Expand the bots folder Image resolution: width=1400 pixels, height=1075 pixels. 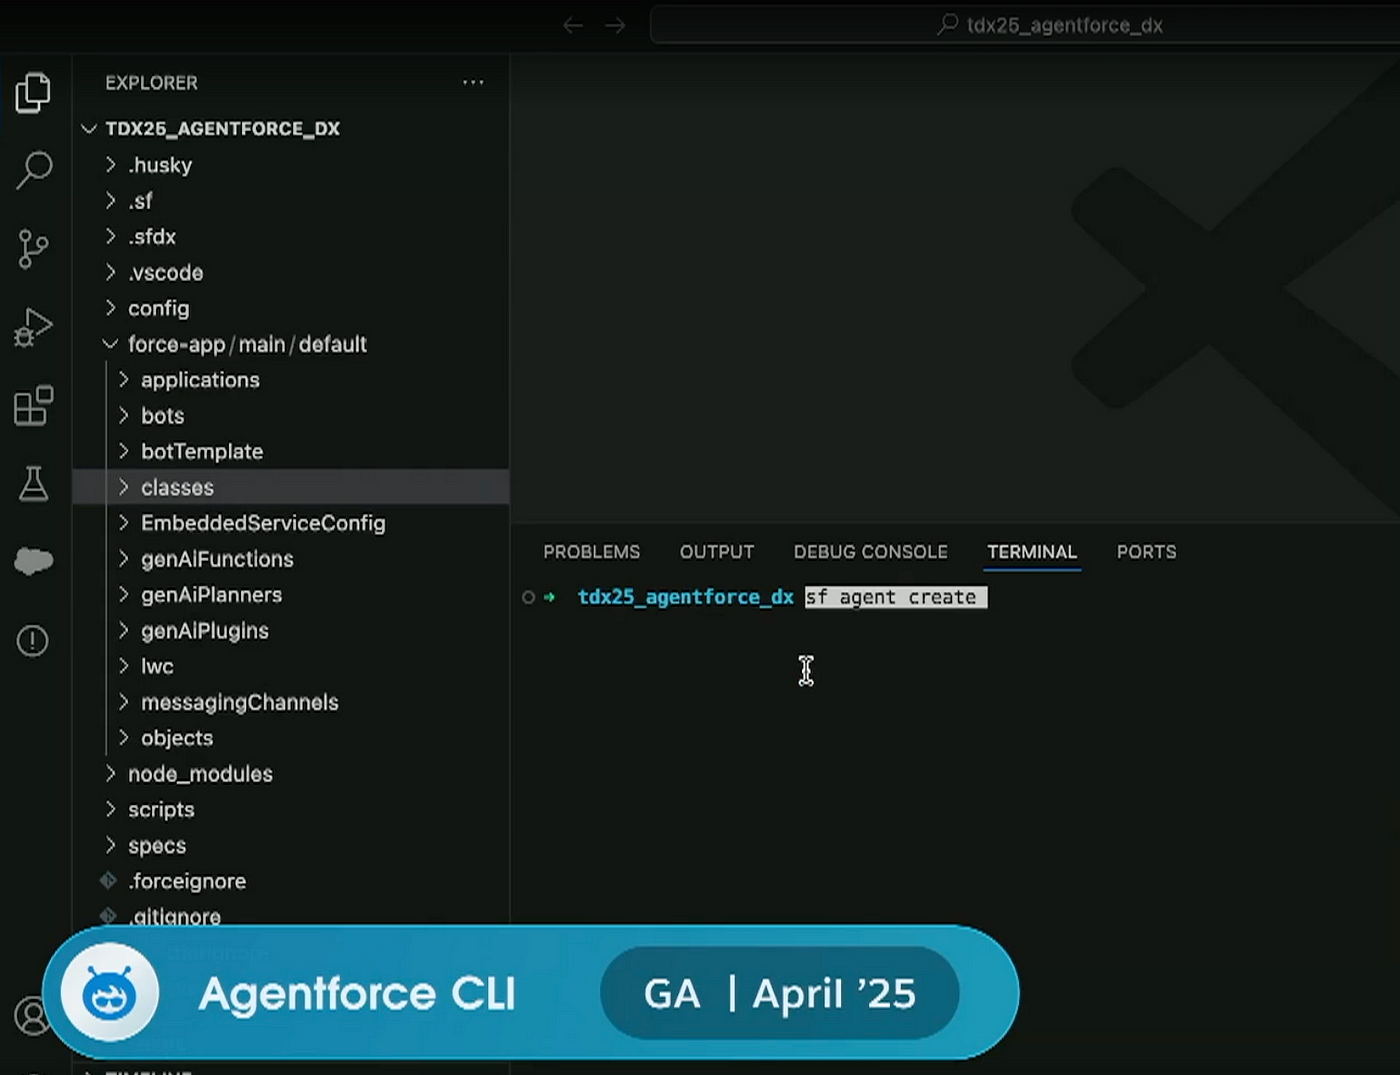click(124, 416)
